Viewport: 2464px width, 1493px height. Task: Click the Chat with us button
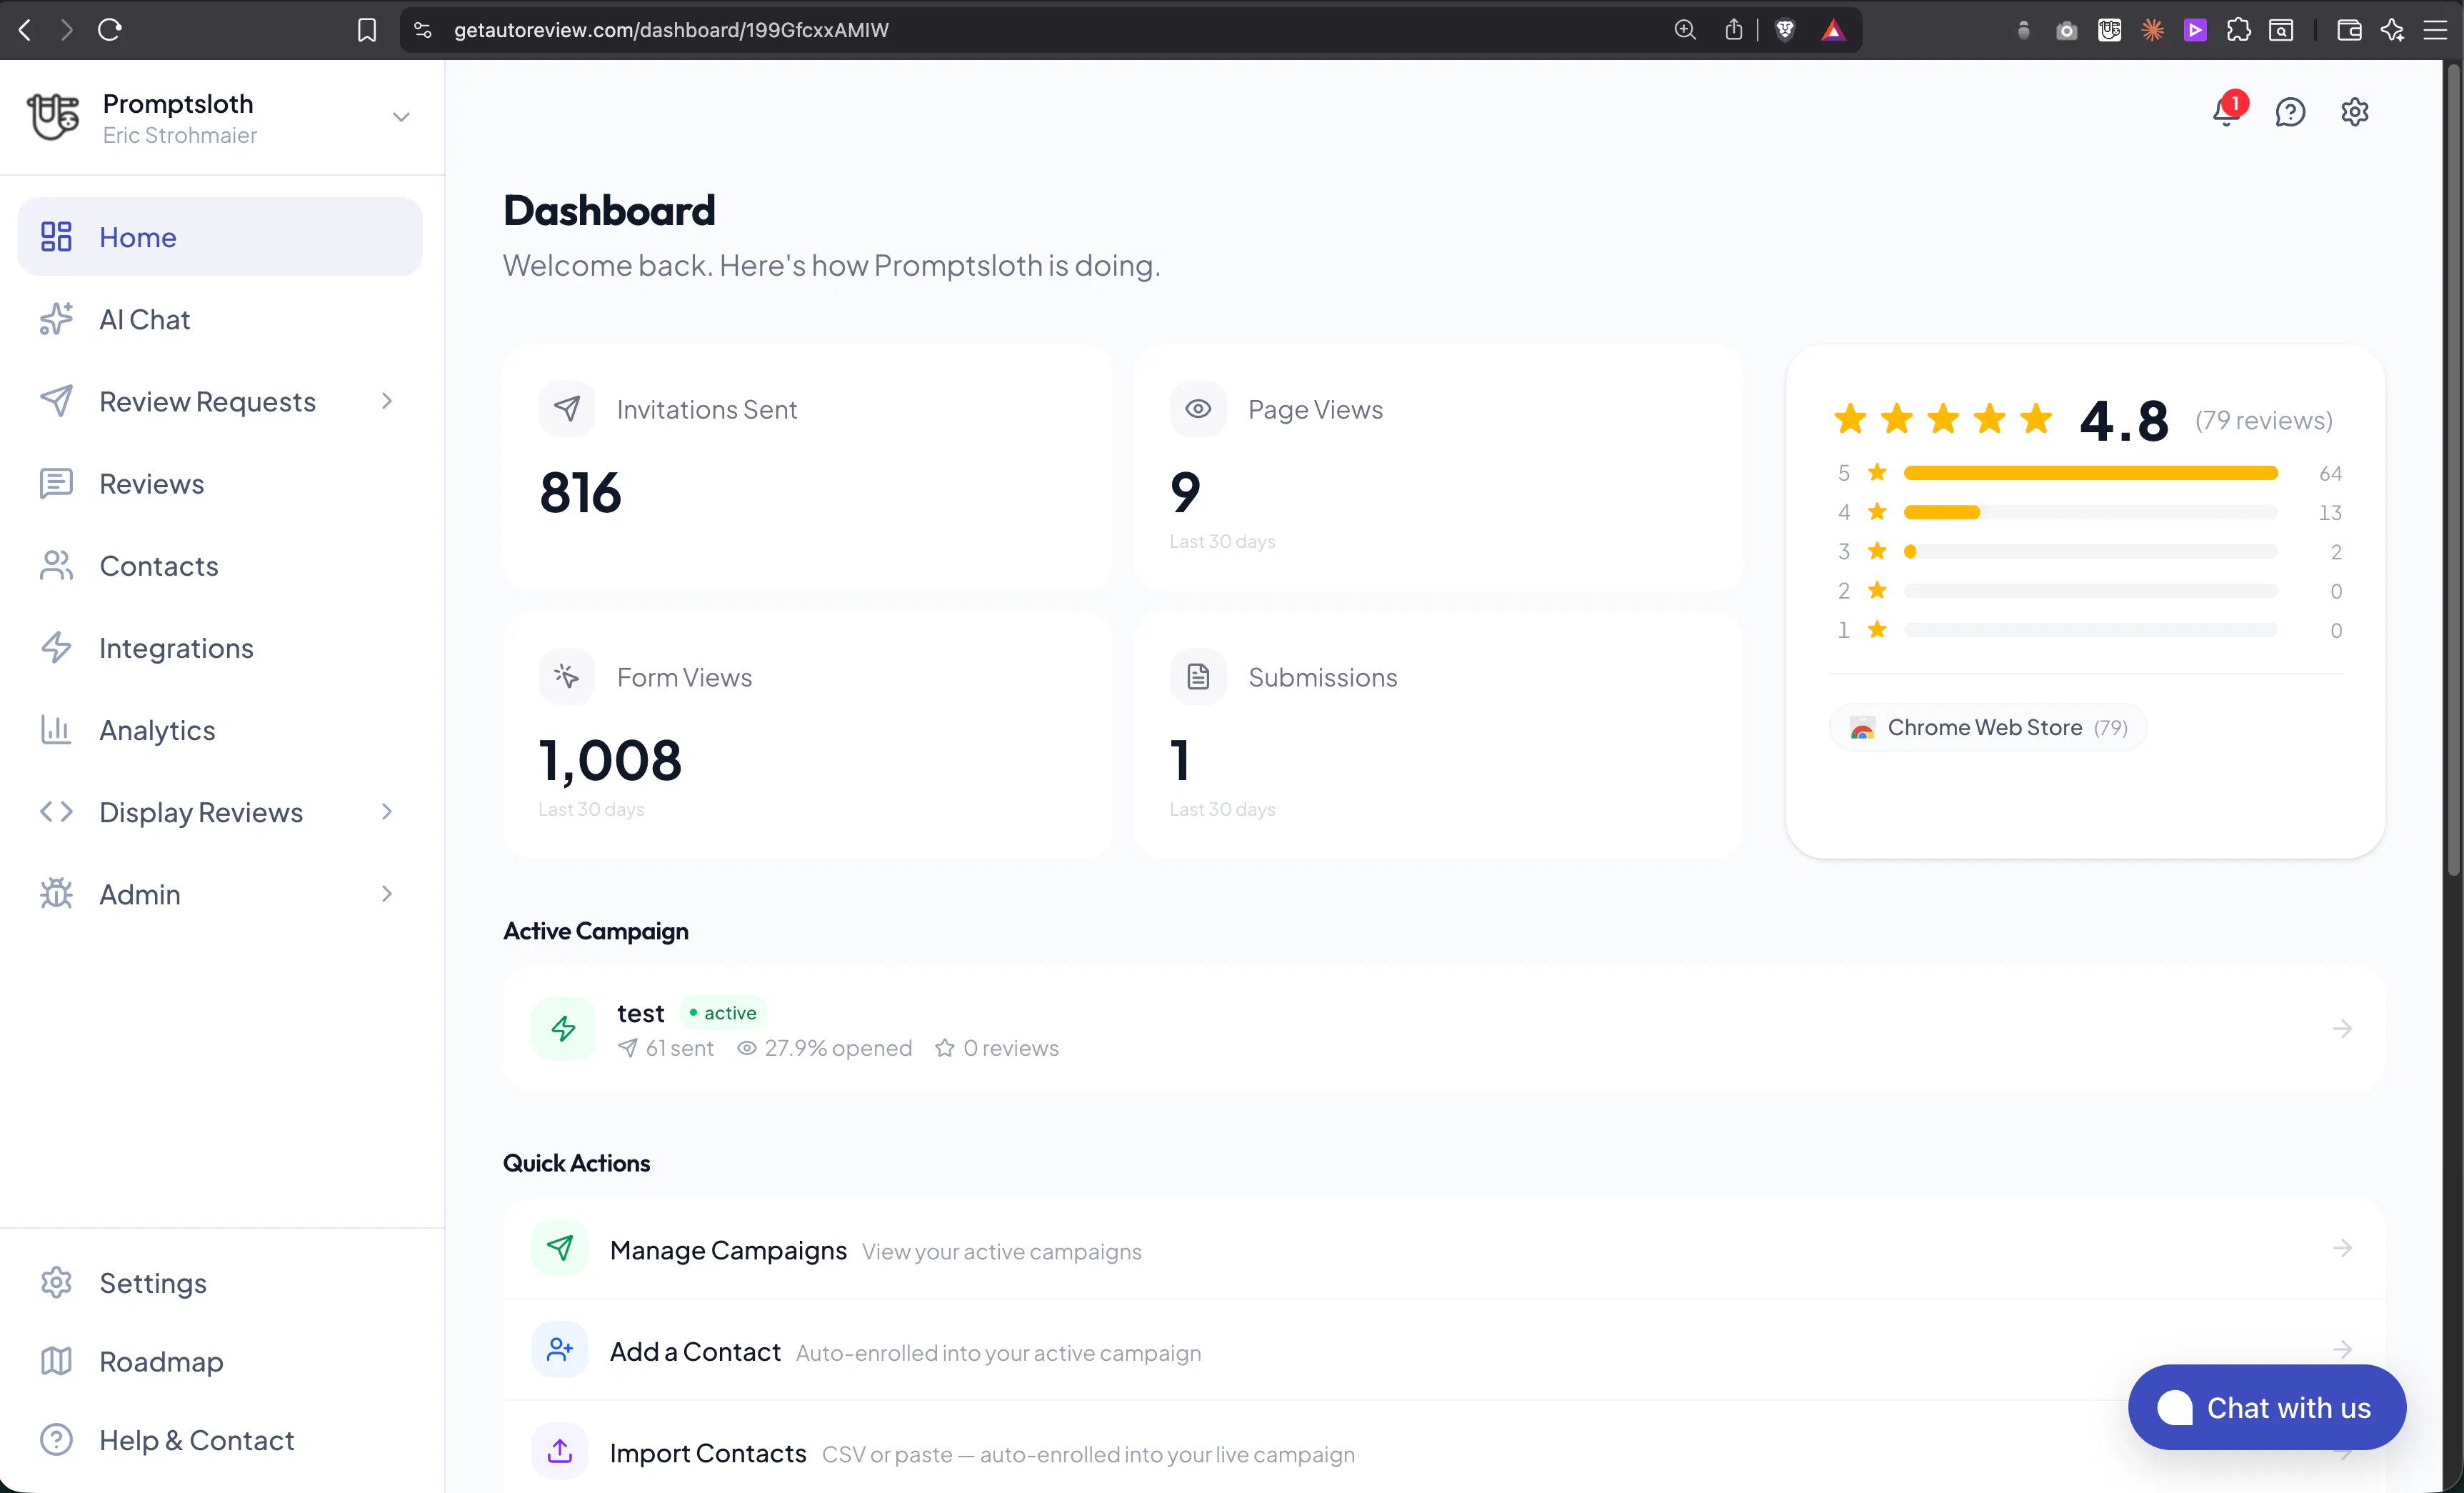(x=2266, y=1407)
